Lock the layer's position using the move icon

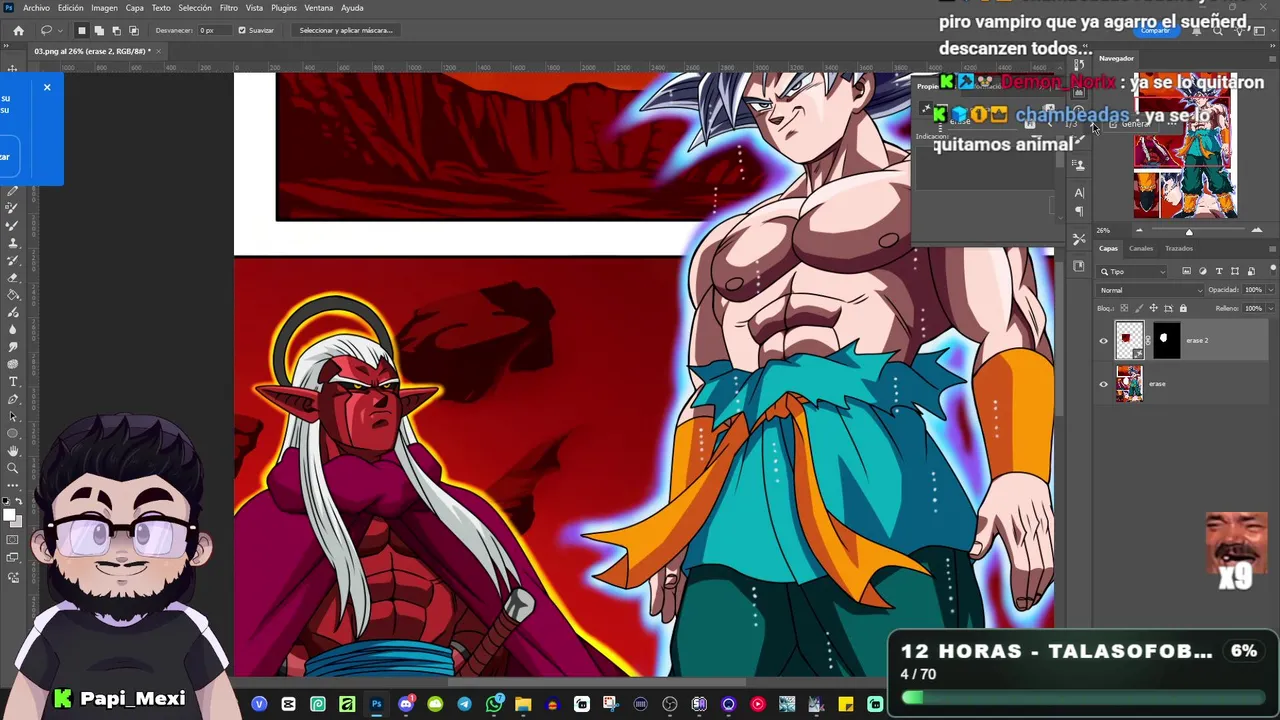(1154, 308)
